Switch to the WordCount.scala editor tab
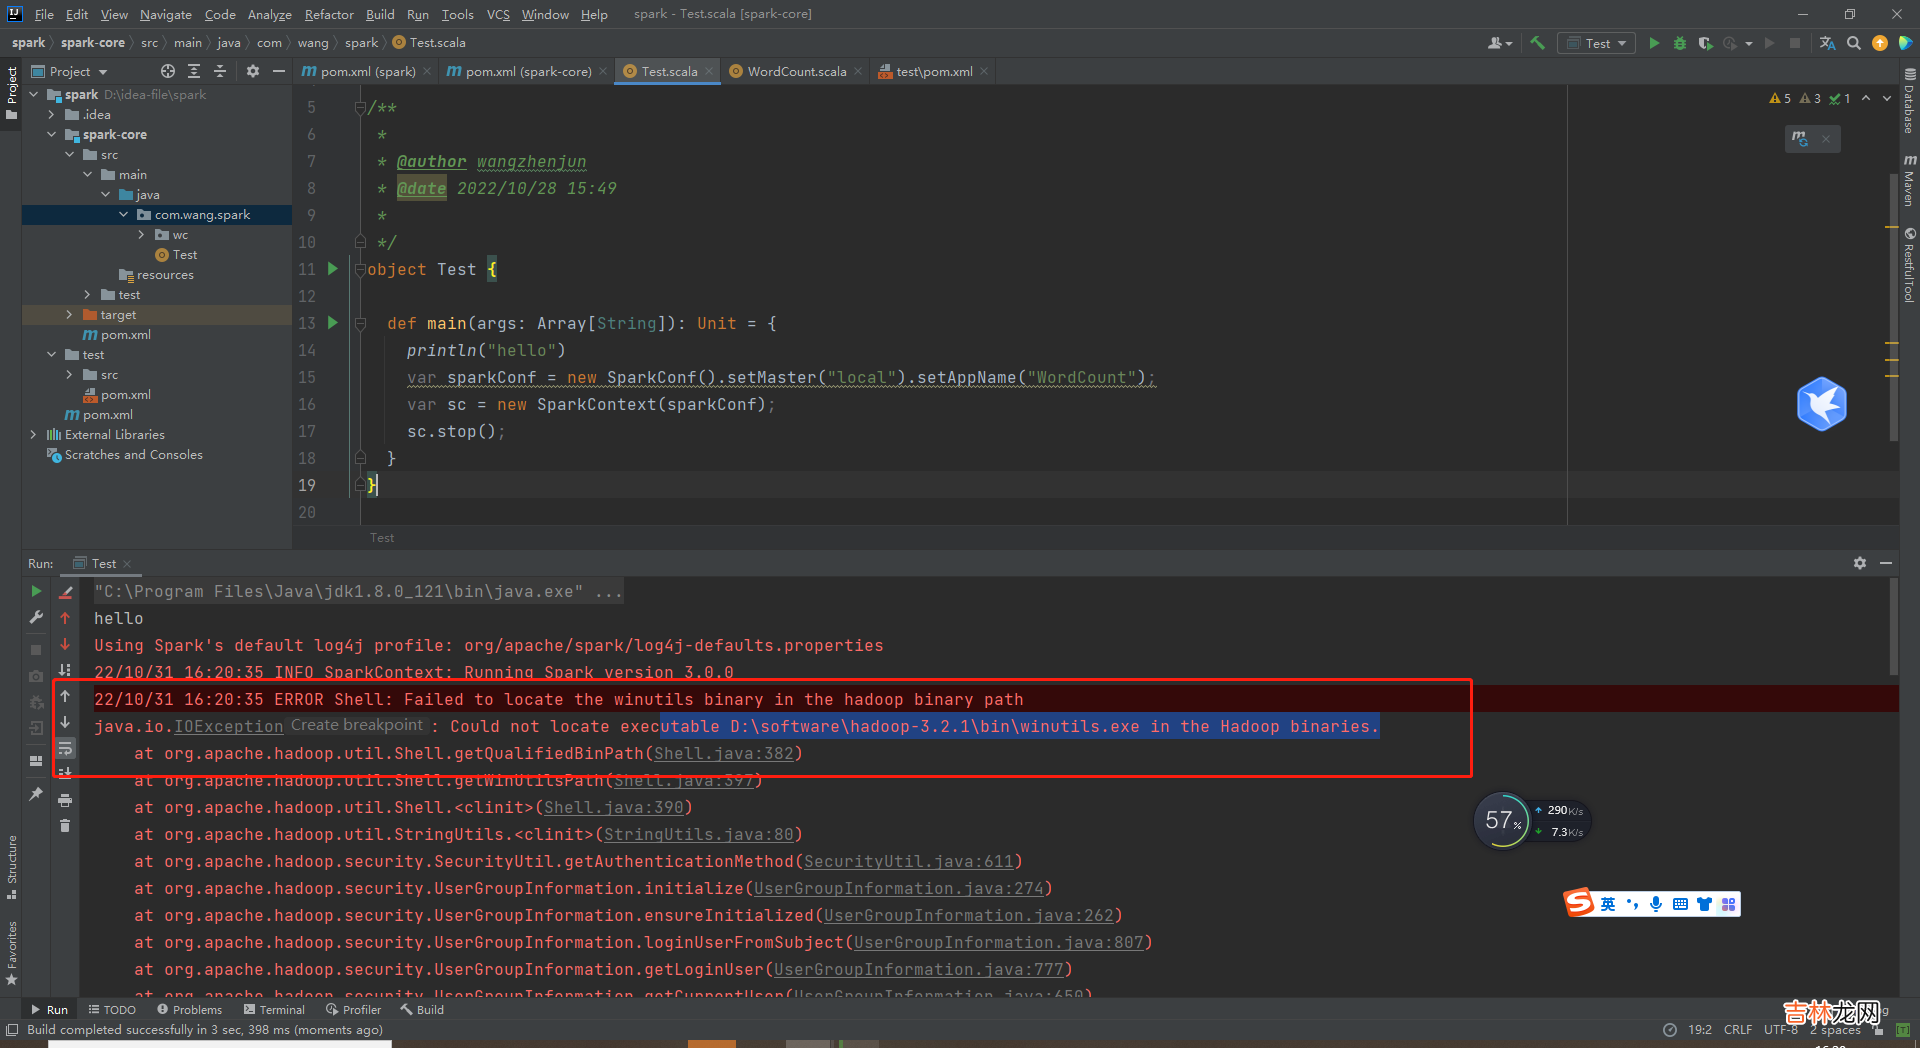Image resolution: width=1920 pixels, height=1048 pixels. [796, 71]
